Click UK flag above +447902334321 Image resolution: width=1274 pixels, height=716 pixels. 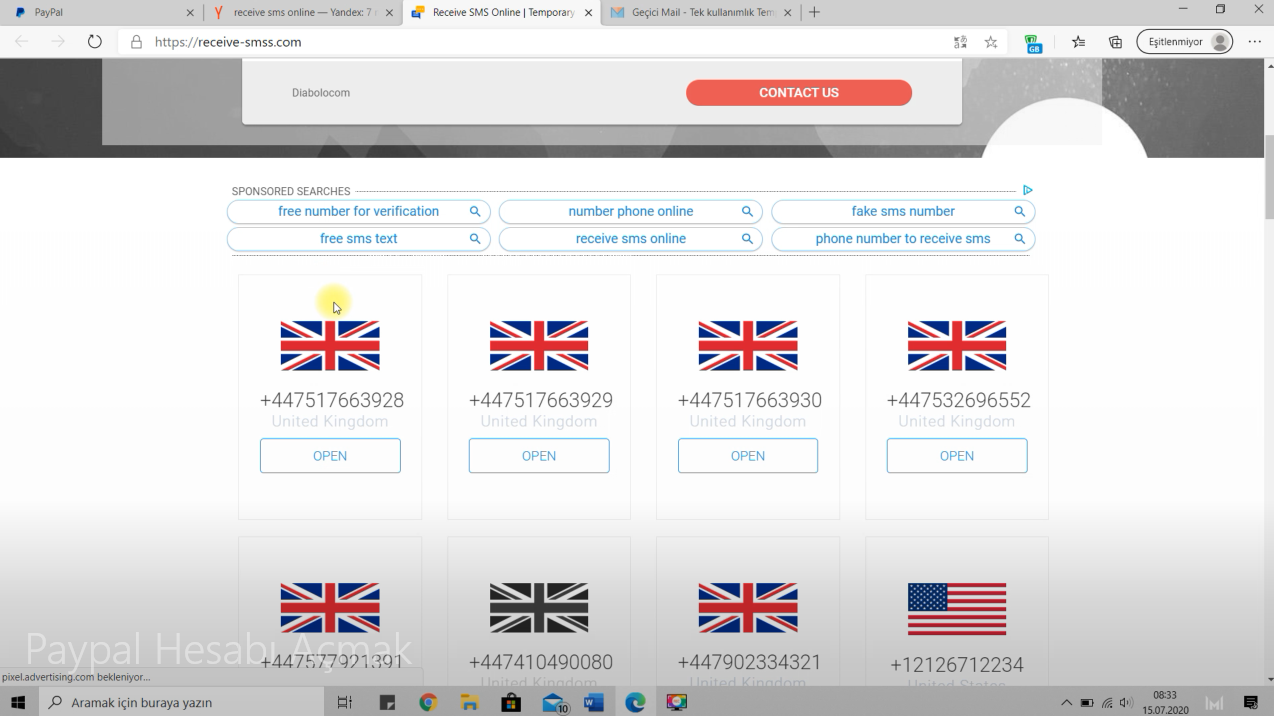pyautogui.click(x=748, y=609)
